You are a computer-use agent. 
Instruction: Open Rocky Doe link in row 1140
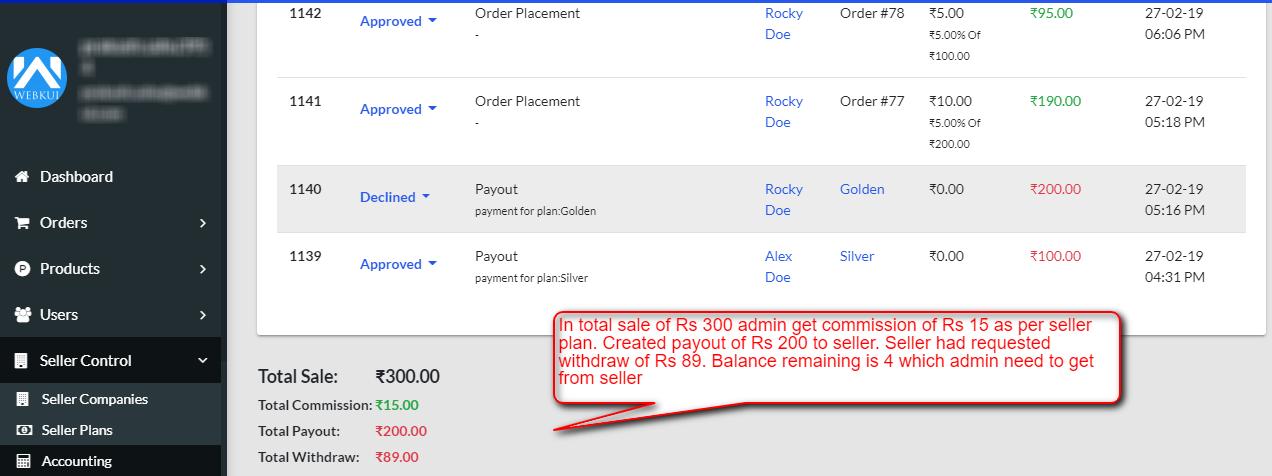point(784,200)
